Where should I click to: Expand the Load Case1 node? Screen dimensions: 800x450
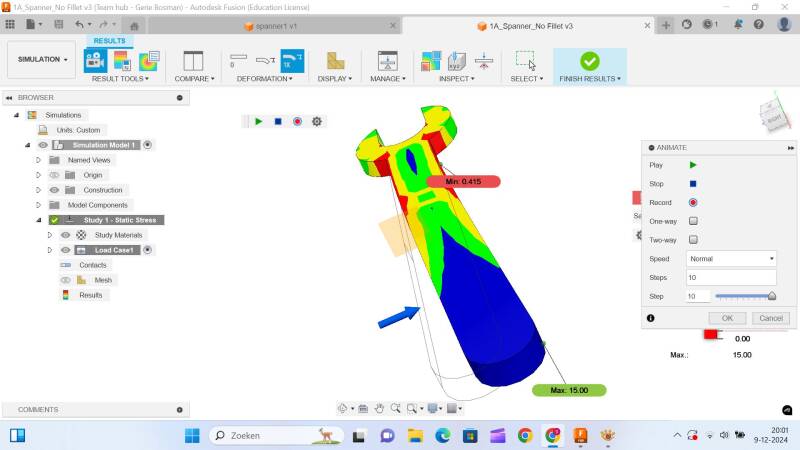coord(49,250)
